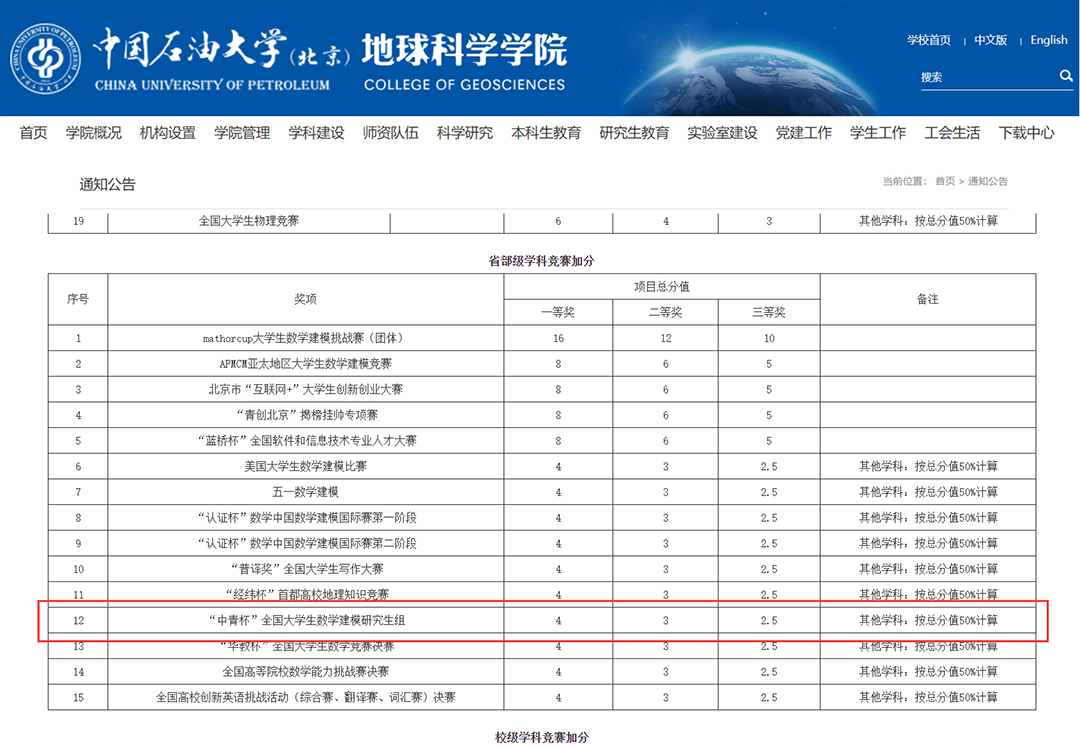Screen dimensions: 1080x747
Task: Click second-prize value 12 in mathorcup row
Action: [665, 338]
